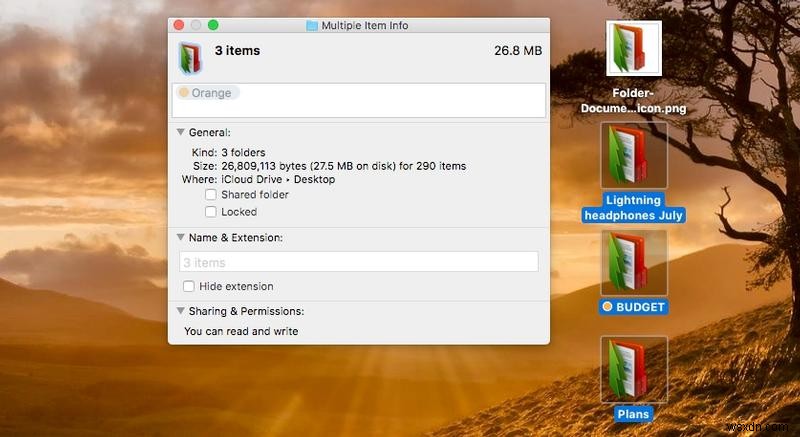Select the Lightning headphones July folder icon
Viewport: 800px width, 437px height.
pyautogui.click(x=634, y=156)
